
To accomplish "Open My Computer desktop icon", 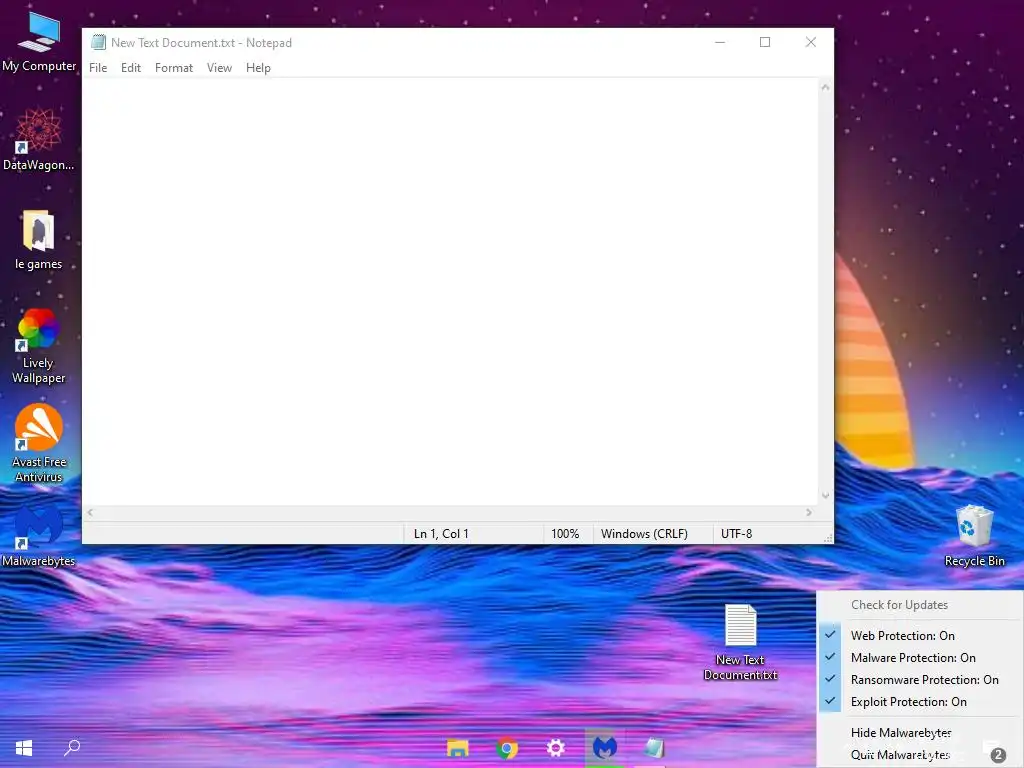I will click(39, 42).
